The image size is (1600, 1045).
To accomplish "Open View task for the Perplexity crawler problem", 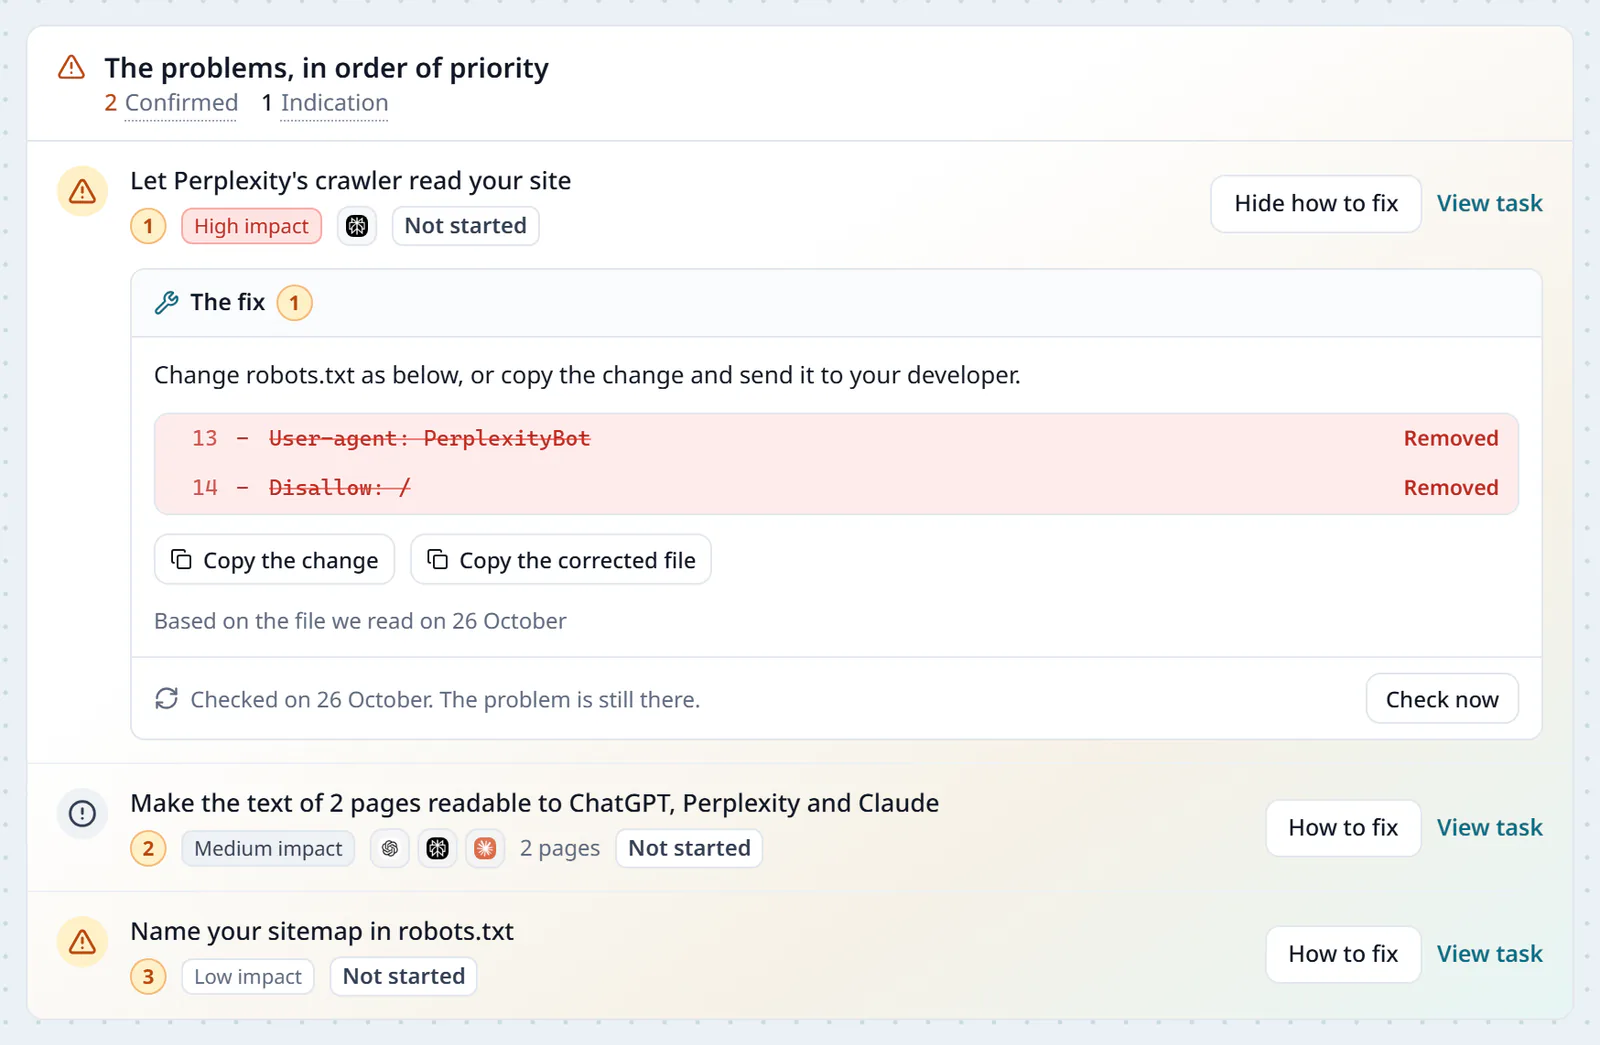I will tap(1489, 204).
